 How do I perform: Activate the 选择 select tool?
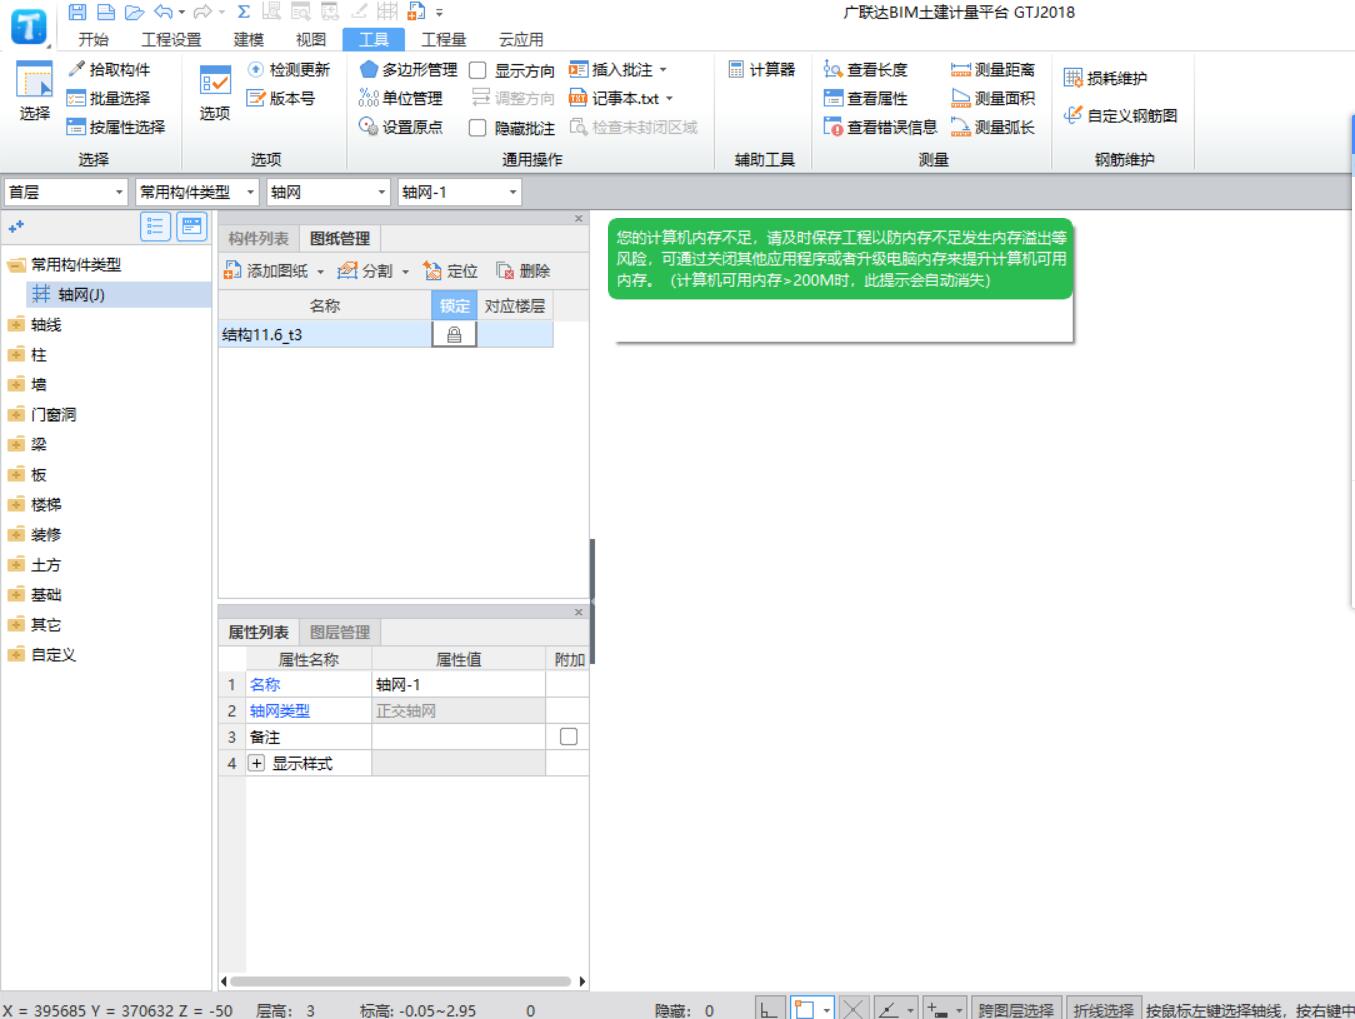click(x=34, y=92)
